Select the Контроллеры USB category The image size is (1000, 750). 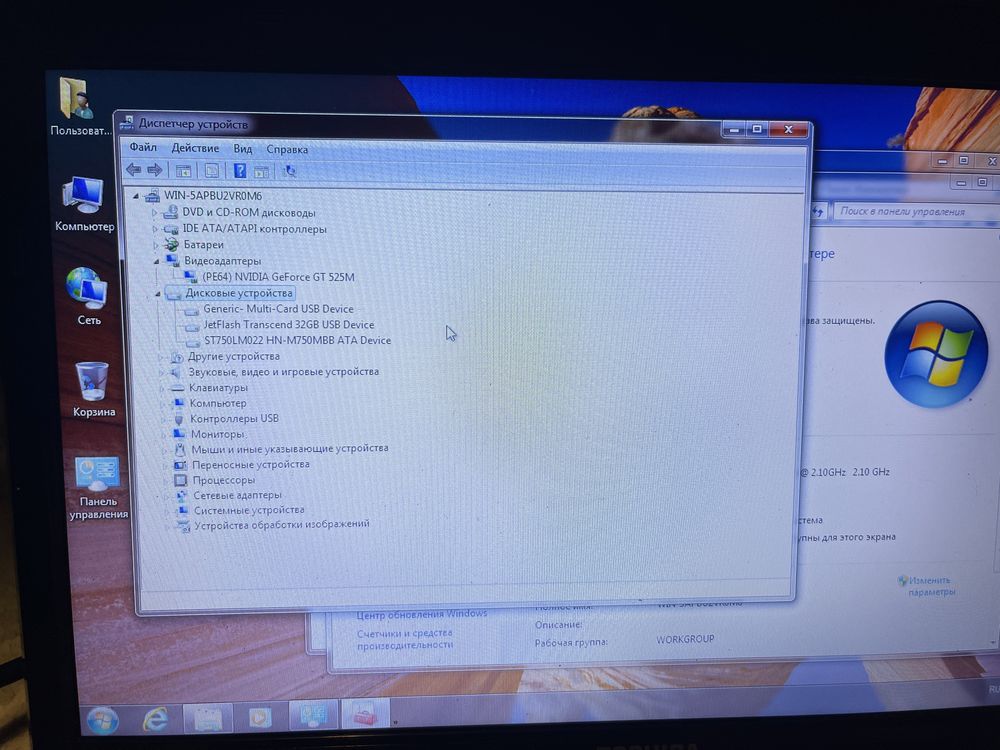tap(234, 418)
